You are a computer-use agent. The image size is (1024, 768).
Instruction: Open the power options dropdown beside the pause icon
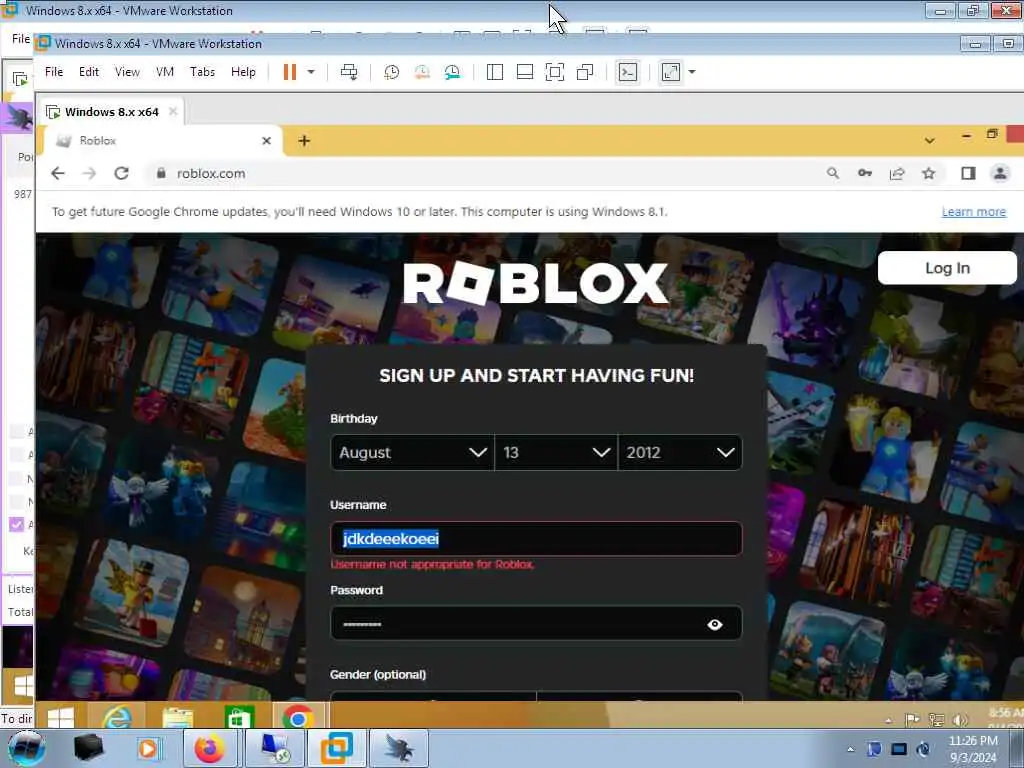(311, 72)
